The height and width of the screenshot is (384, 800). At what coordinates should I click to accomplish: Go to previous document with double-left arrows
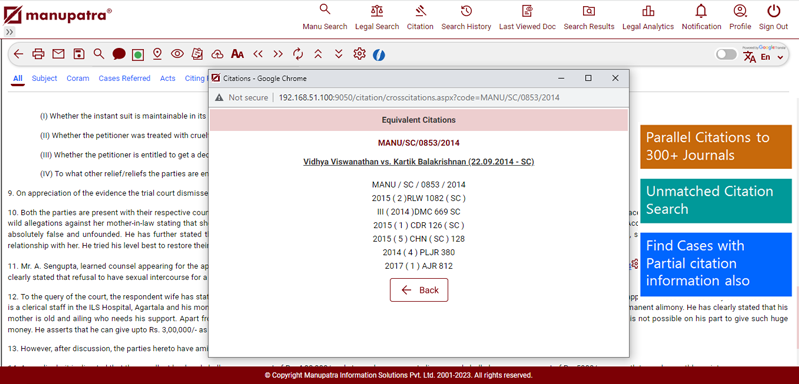(x=258, y=54)
